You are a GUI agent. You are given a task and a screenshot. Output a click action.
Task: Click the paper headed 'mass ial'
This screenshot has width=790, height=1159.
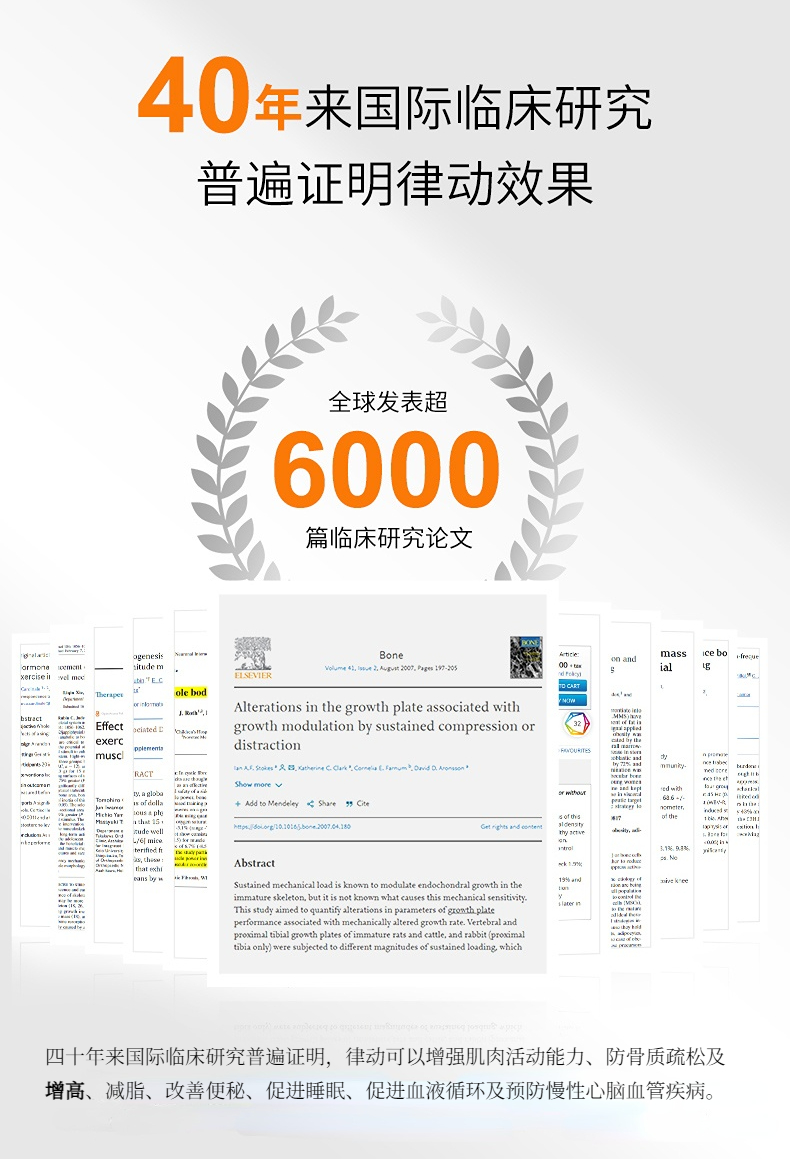coord(673,660)
